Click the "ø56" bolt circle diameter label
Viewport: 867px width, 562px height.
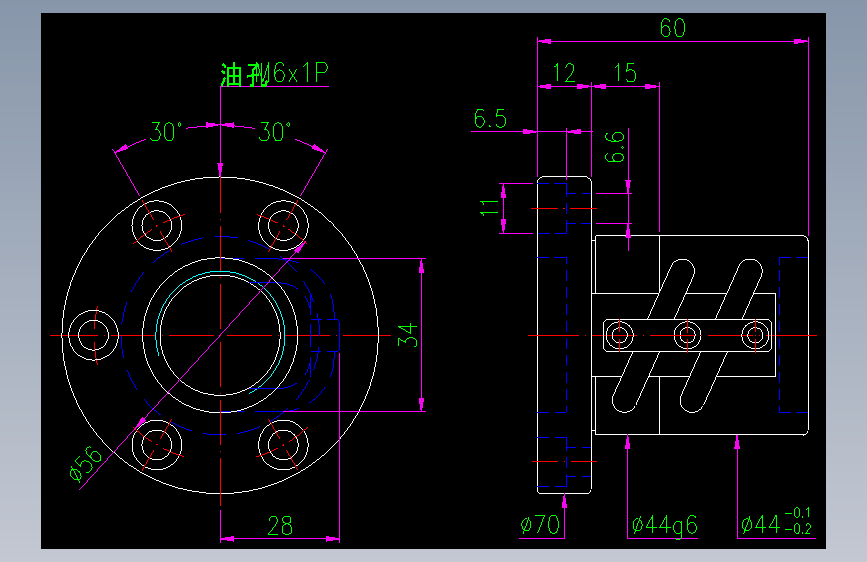pos(86,464)
